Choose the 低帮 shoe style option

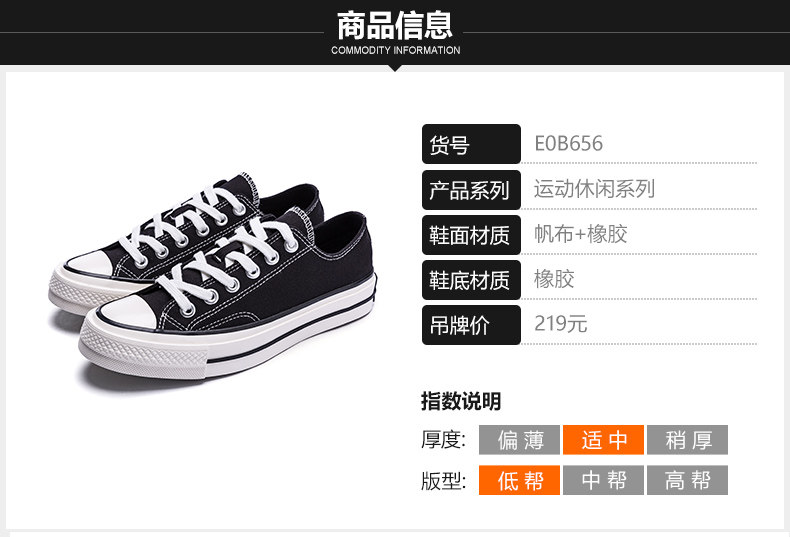pyautogui.click(x=519, y=480)
